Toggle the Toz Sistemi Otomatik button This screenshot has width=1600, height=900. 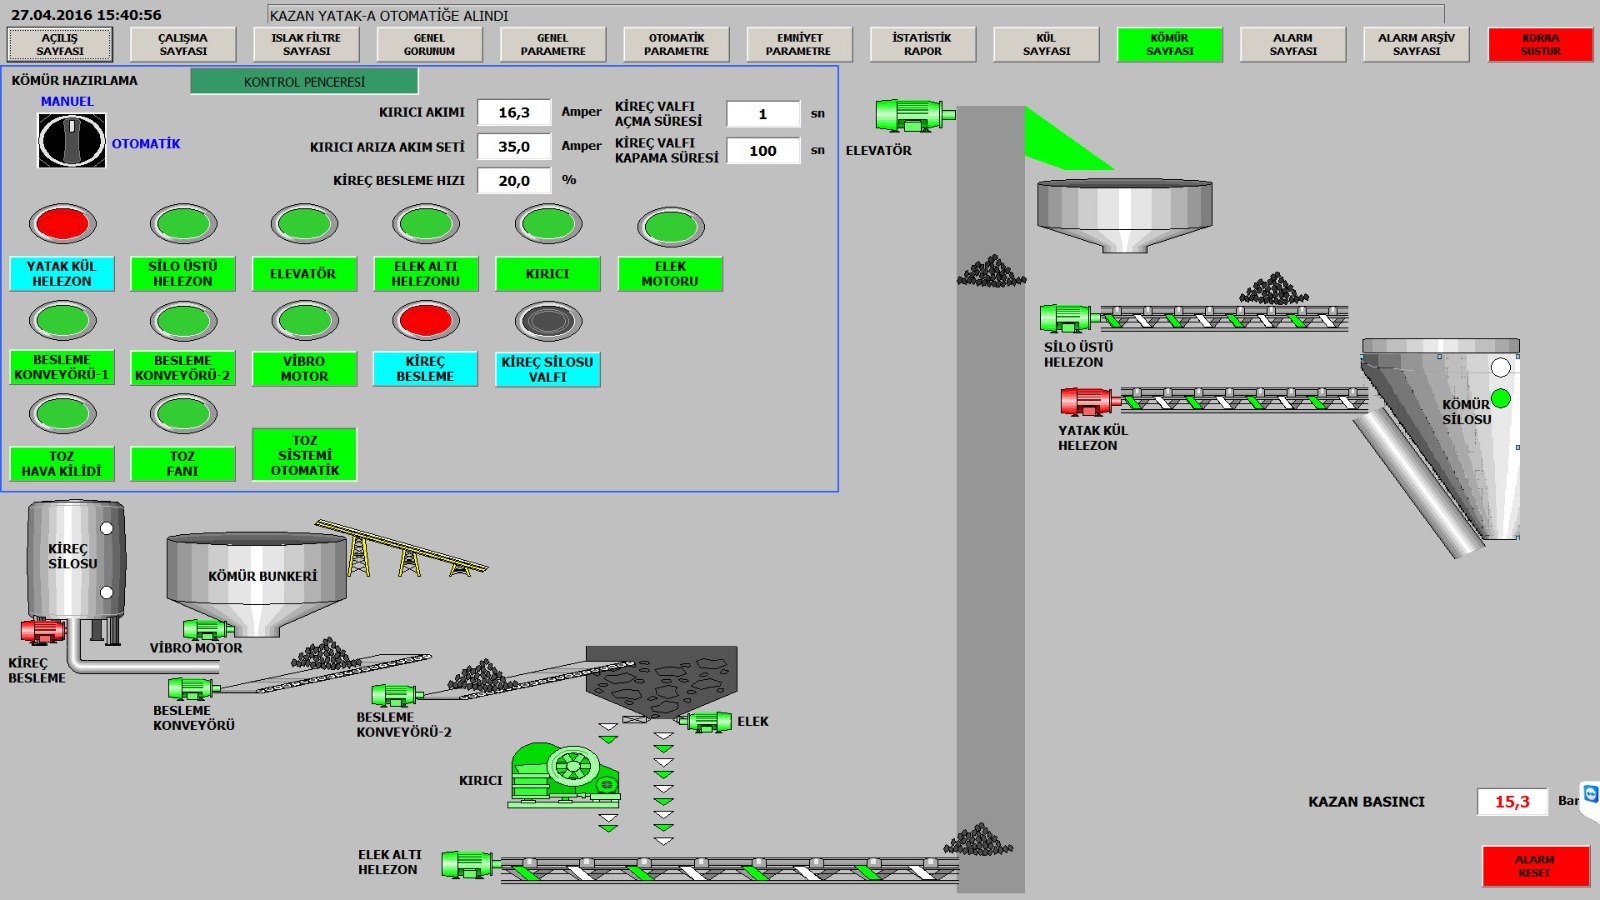coord(304,455)
